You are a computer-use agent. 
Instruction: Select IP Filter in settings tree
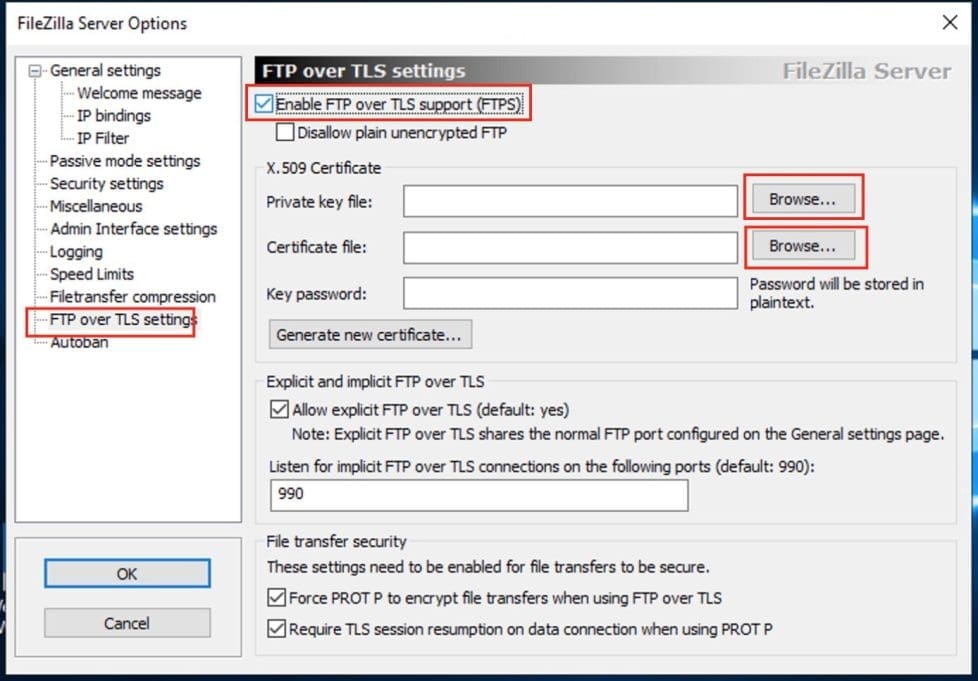103,138
